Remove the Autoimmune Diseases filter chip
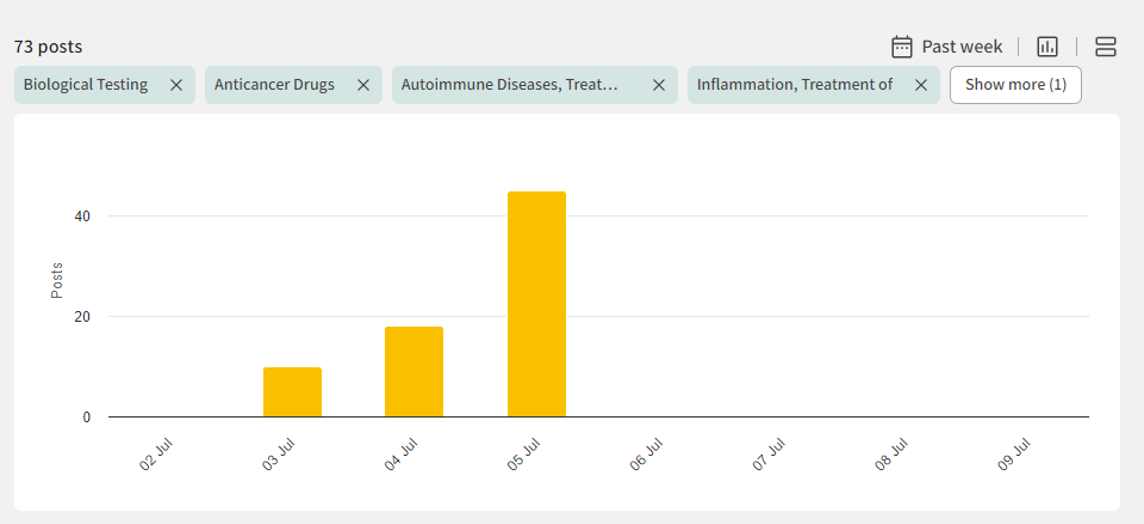Viewport: 1144px width, 524px height. click(x=658, y=85)
